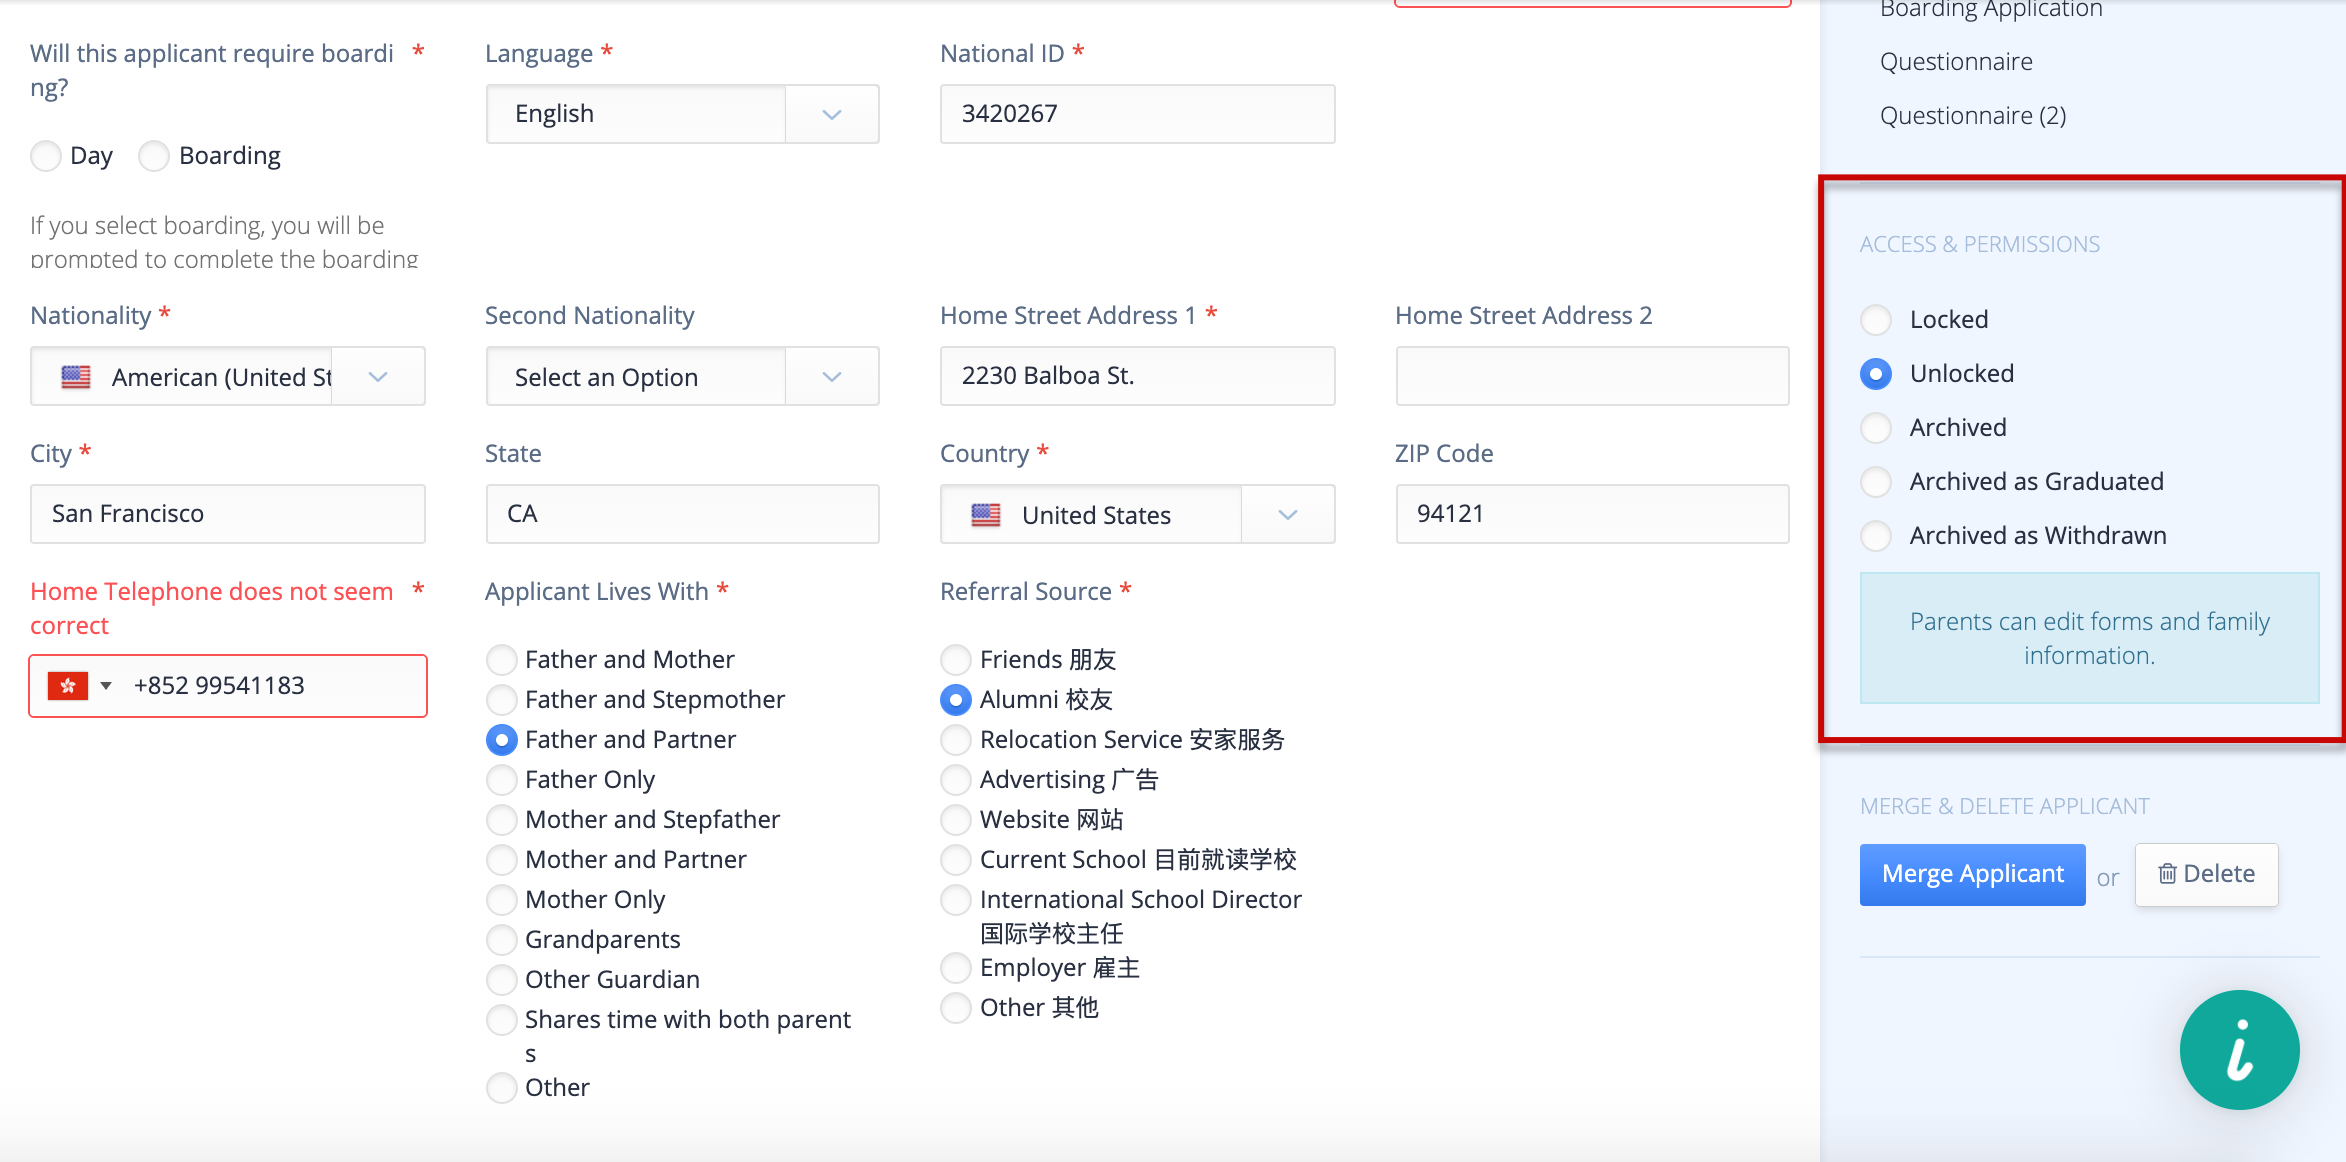Choose Employer 雇主 referral source
2346x1162 pixels.
[x=956, y=968]
